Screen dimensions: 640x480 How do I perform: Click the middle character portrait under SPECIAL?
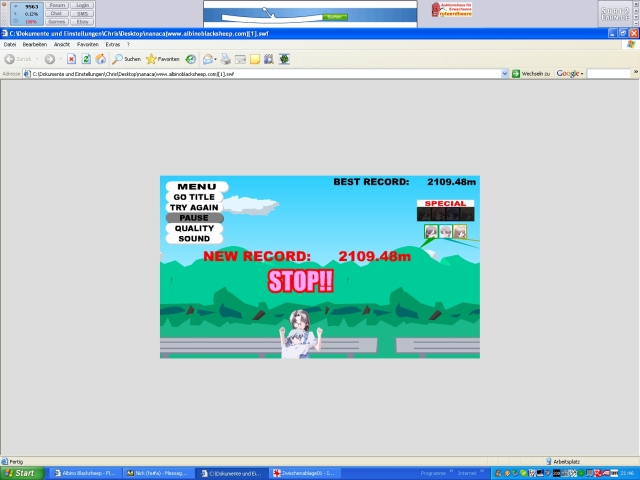pos(445,231)
